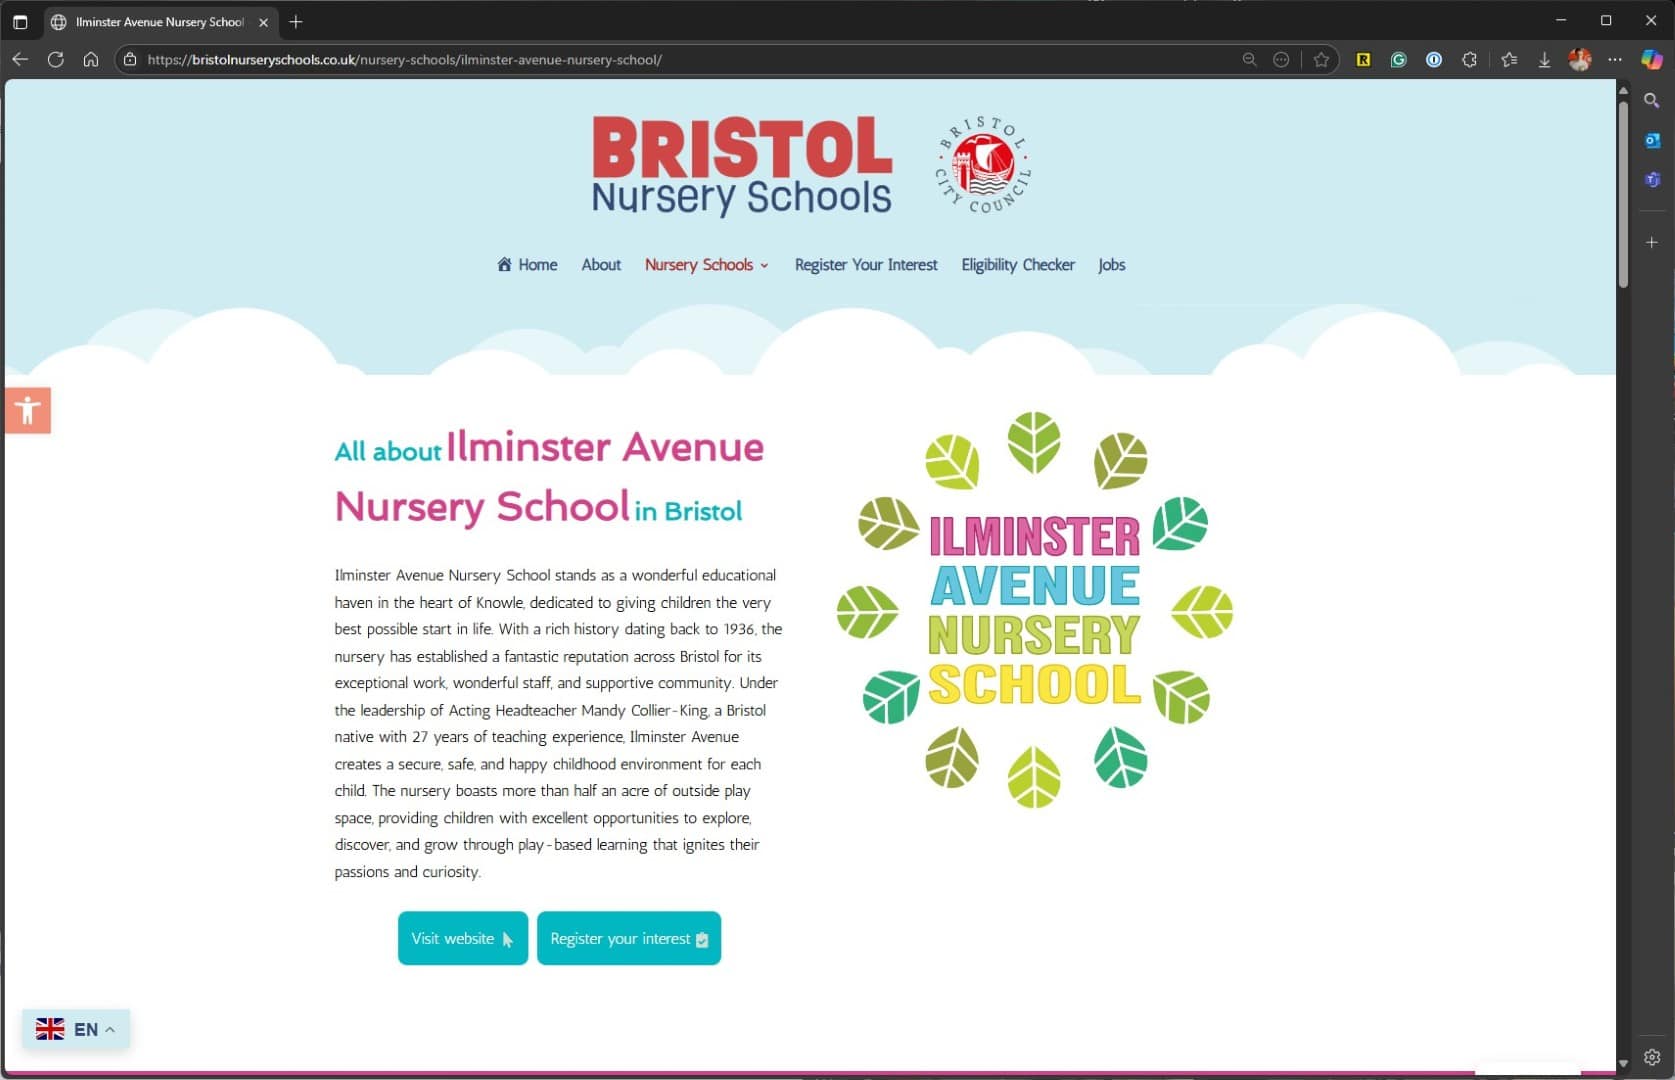Open the accessibility tools widget
Image resolution: width=1675 pixels, height=1080 pixels.
pos(28,410)
